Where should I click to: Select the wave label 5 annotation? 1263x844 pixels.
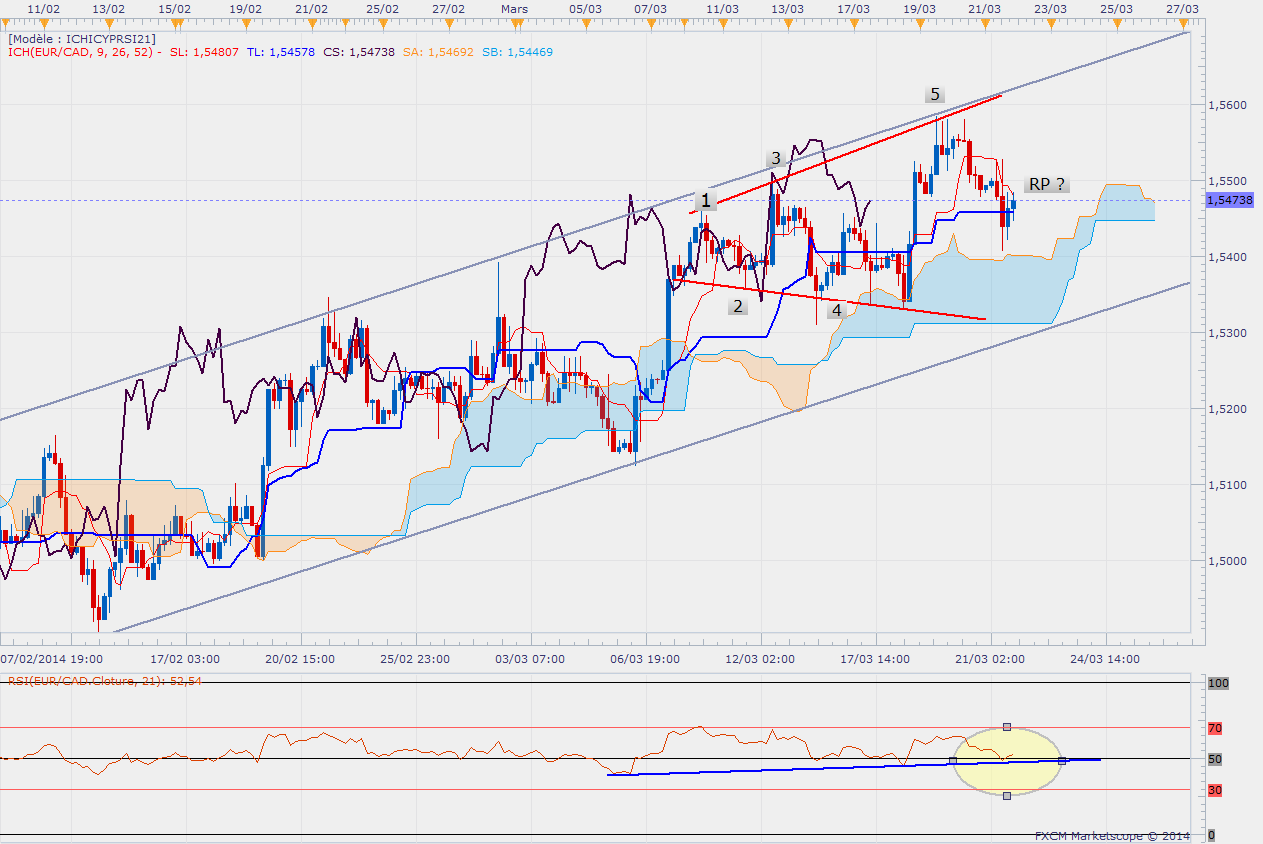tap(935, 94)
